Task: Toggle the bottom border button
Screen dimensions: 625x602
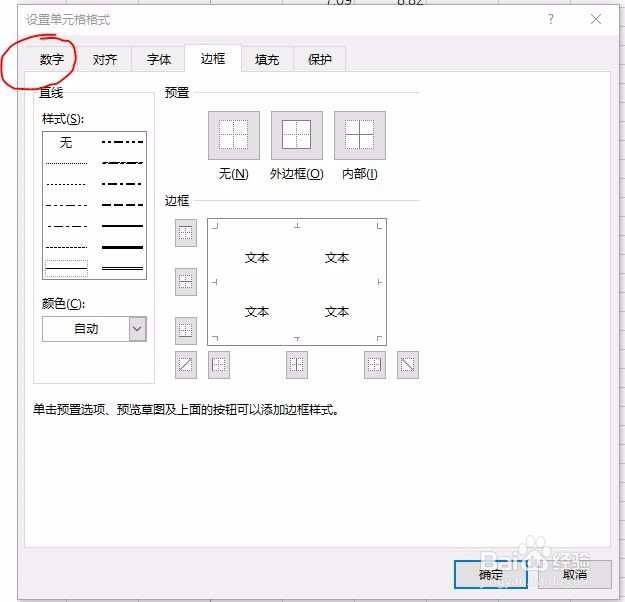Action: [x=186, y=331]
